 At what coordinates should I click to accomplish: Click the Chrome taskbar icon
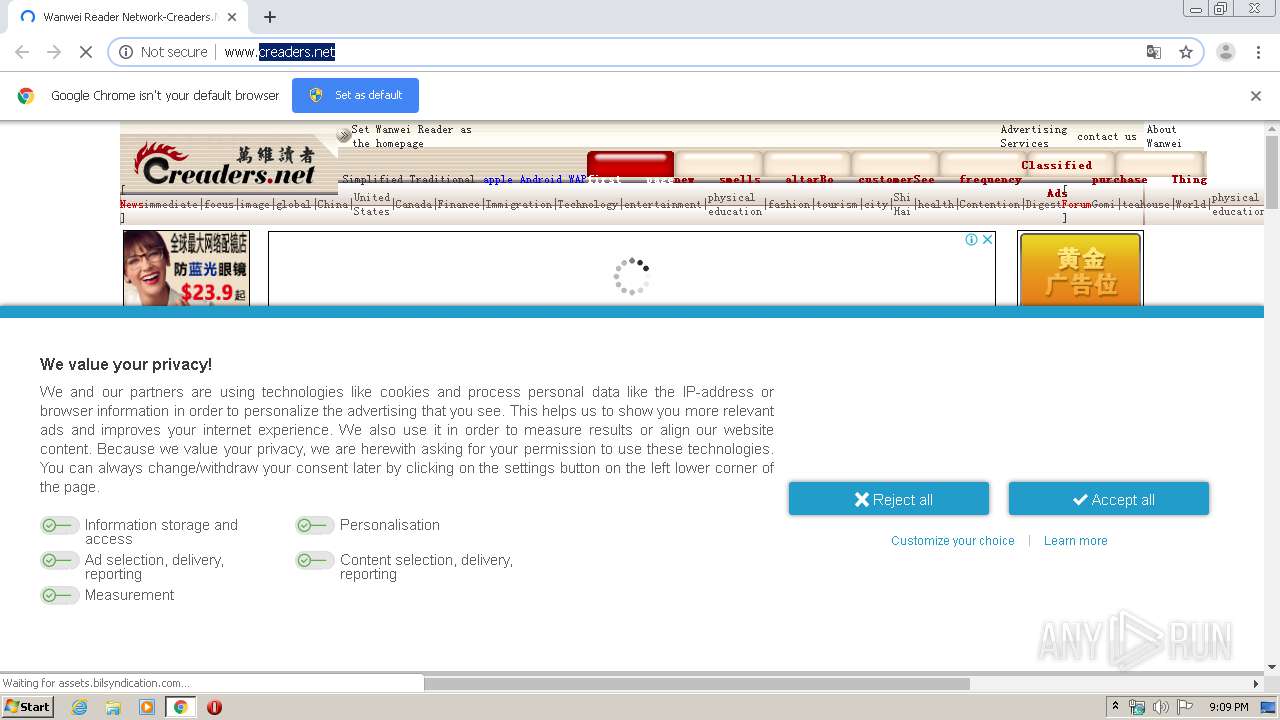pyautogui.click(x=180, y=707)
